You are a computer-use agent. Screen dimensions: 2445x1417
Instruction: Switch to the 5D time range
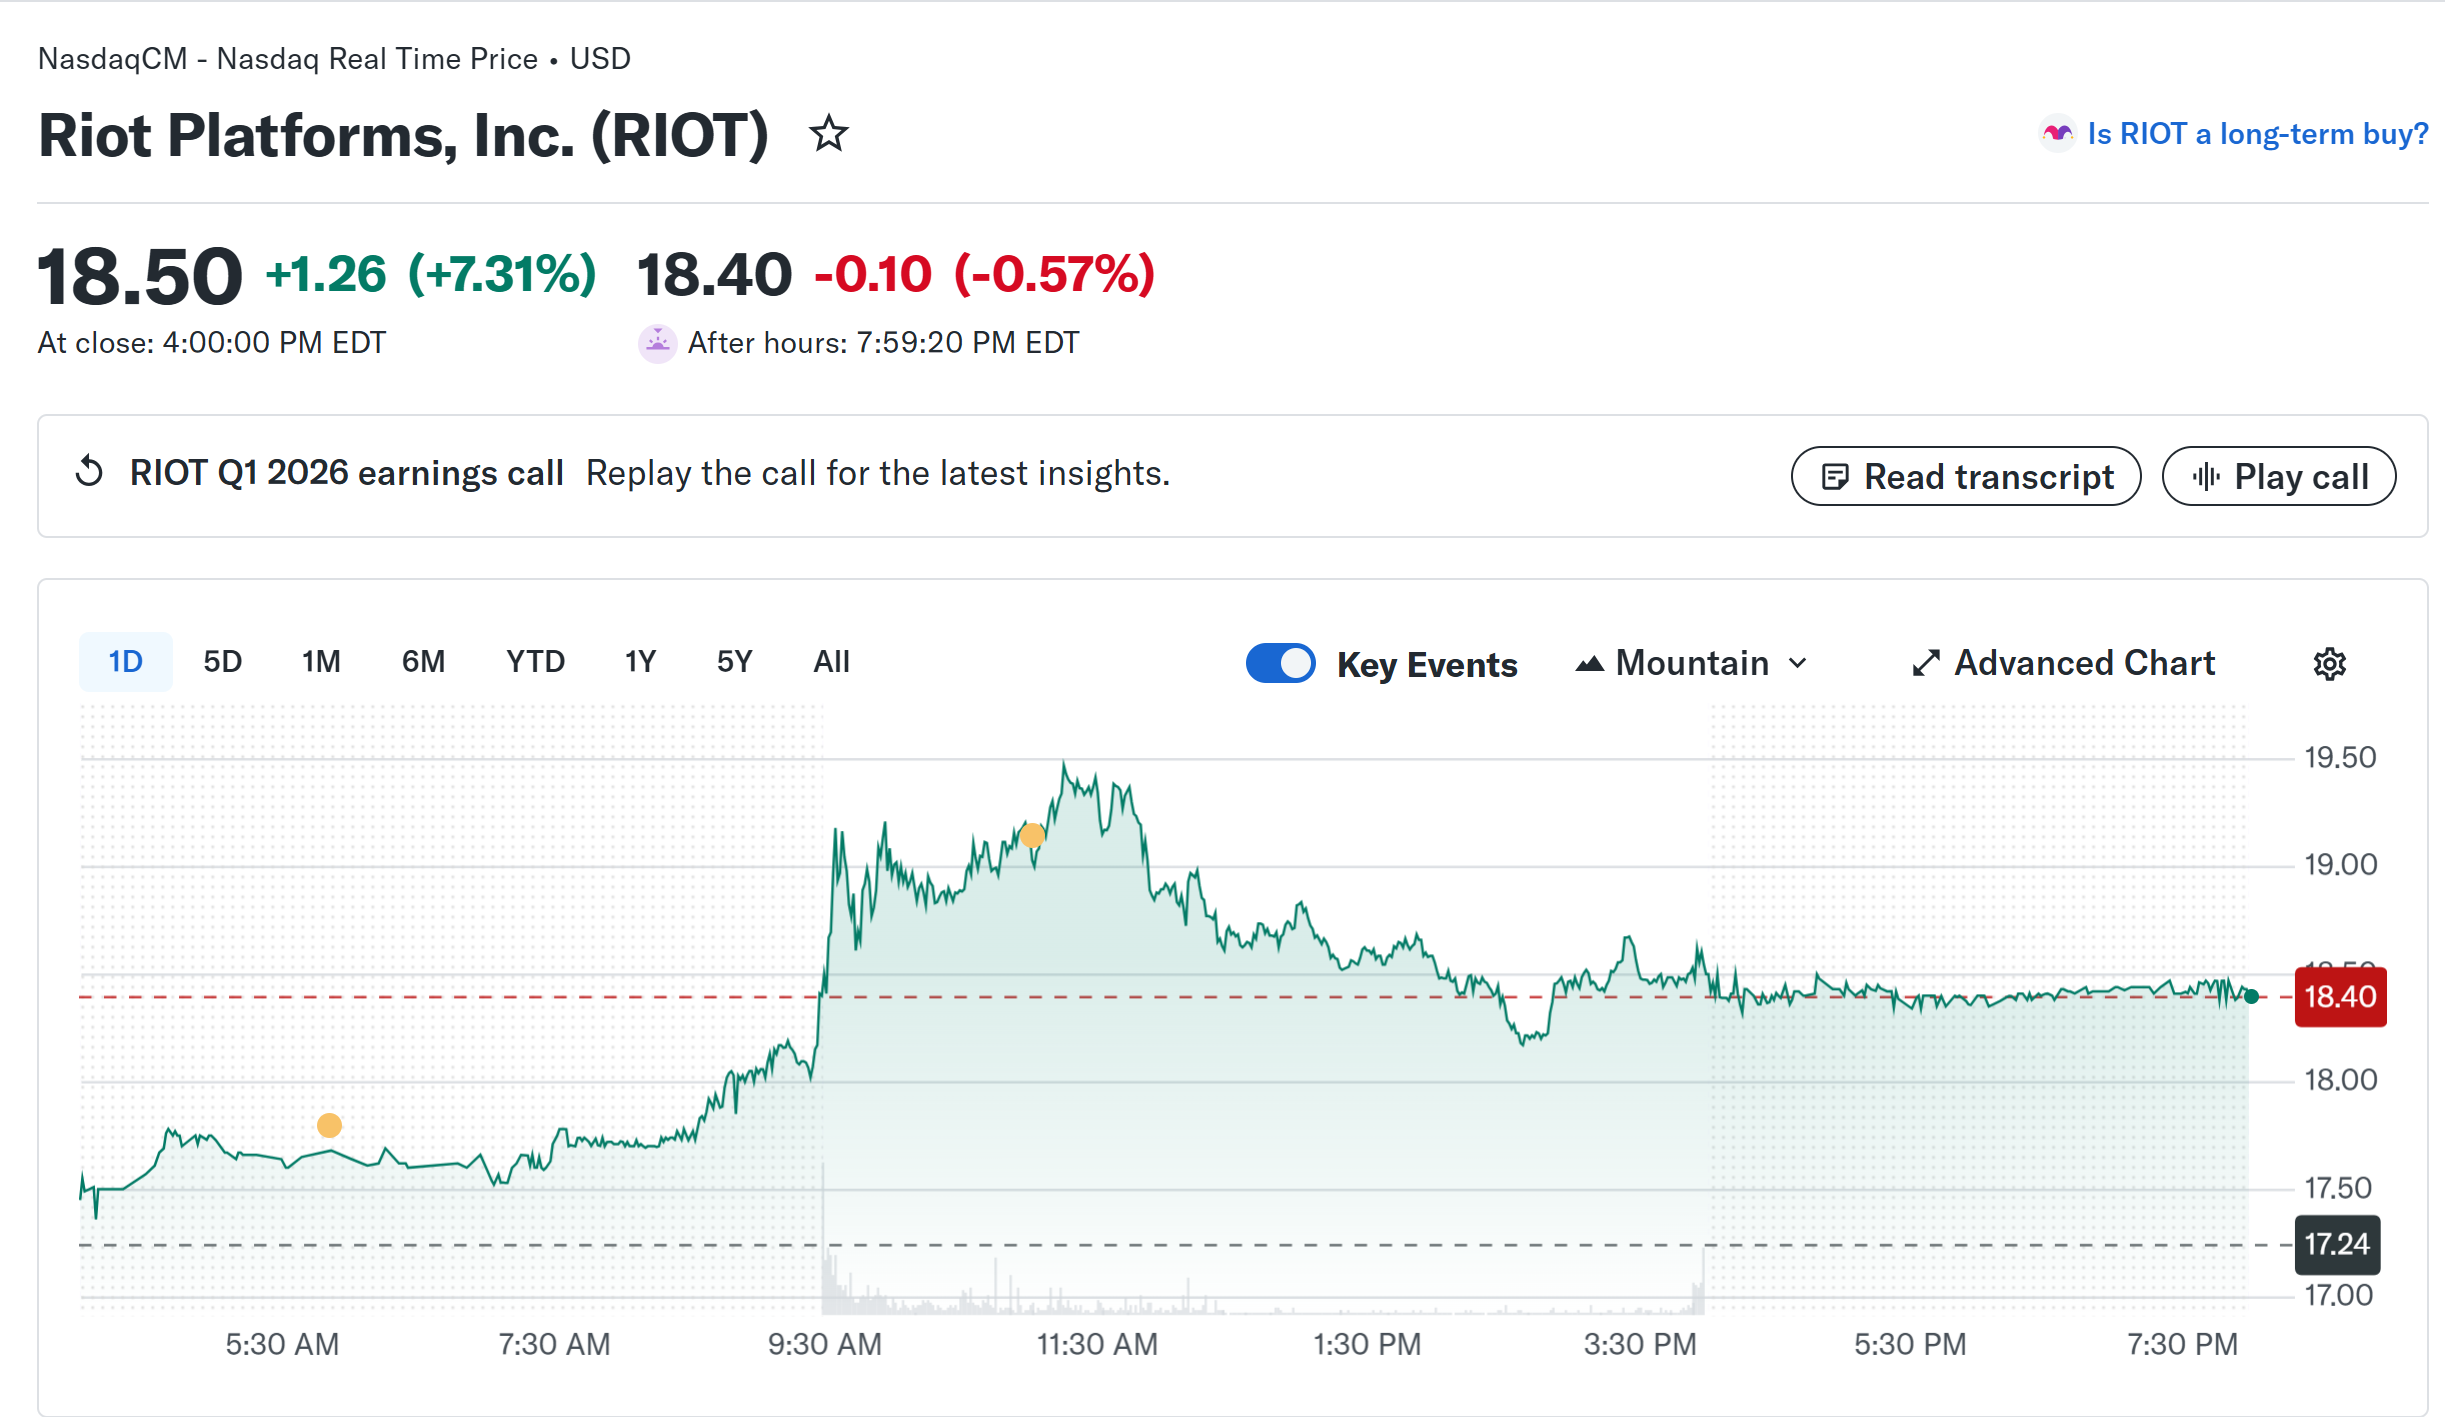(223, 662)
